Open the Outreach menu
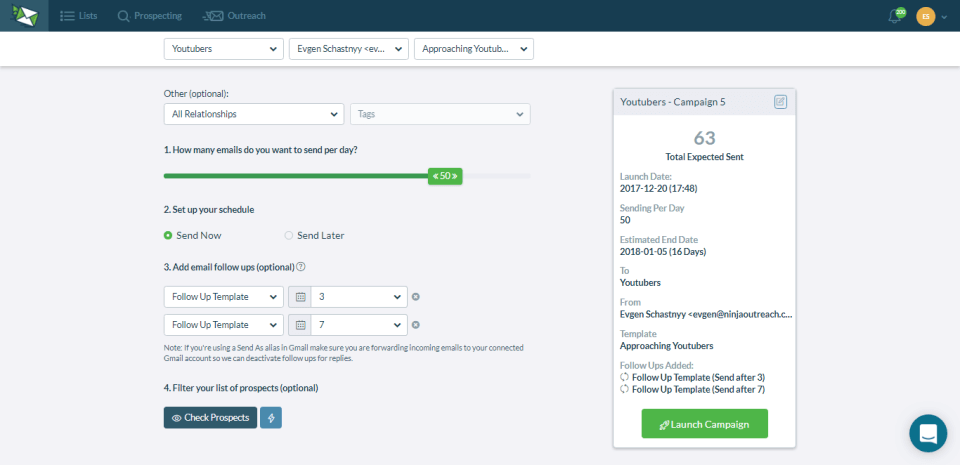 tap(234, 16)
